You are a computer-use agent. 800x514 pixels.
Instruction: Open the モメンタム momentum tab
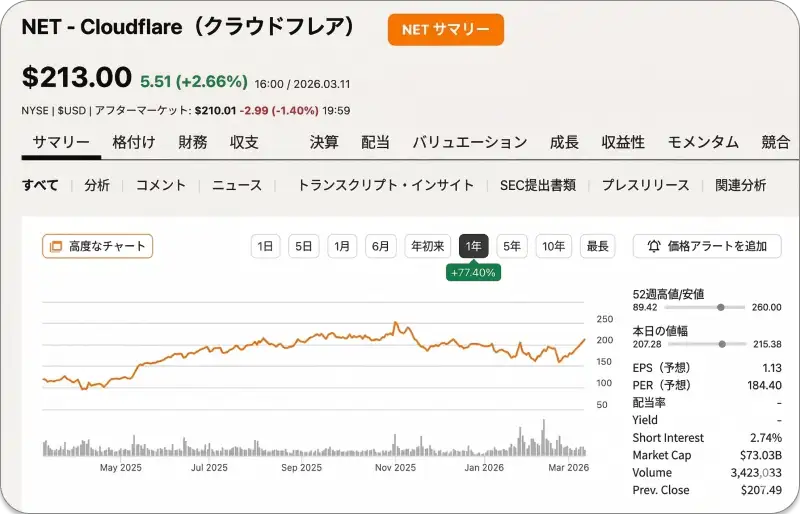pos(703,142)
